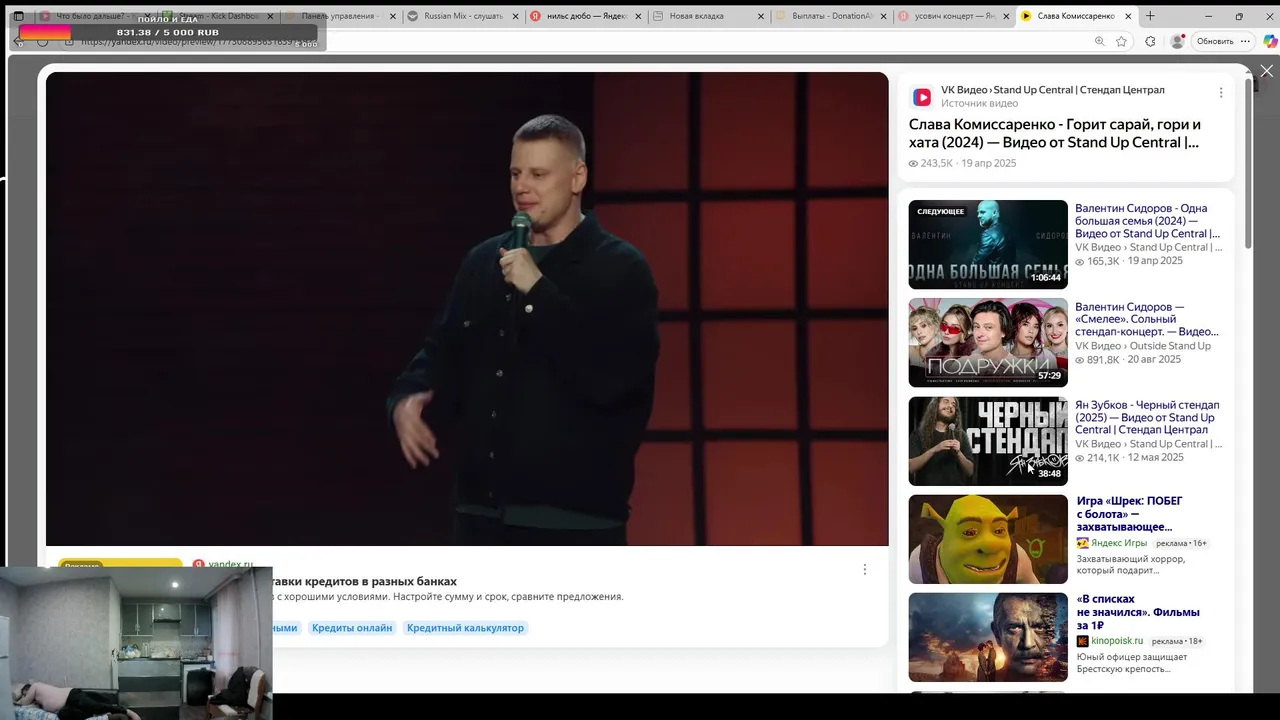Play the Одна большая семья thumbnail marked Следующее
Viewport: 1280px width, 720px height.
tap(988, 245)
